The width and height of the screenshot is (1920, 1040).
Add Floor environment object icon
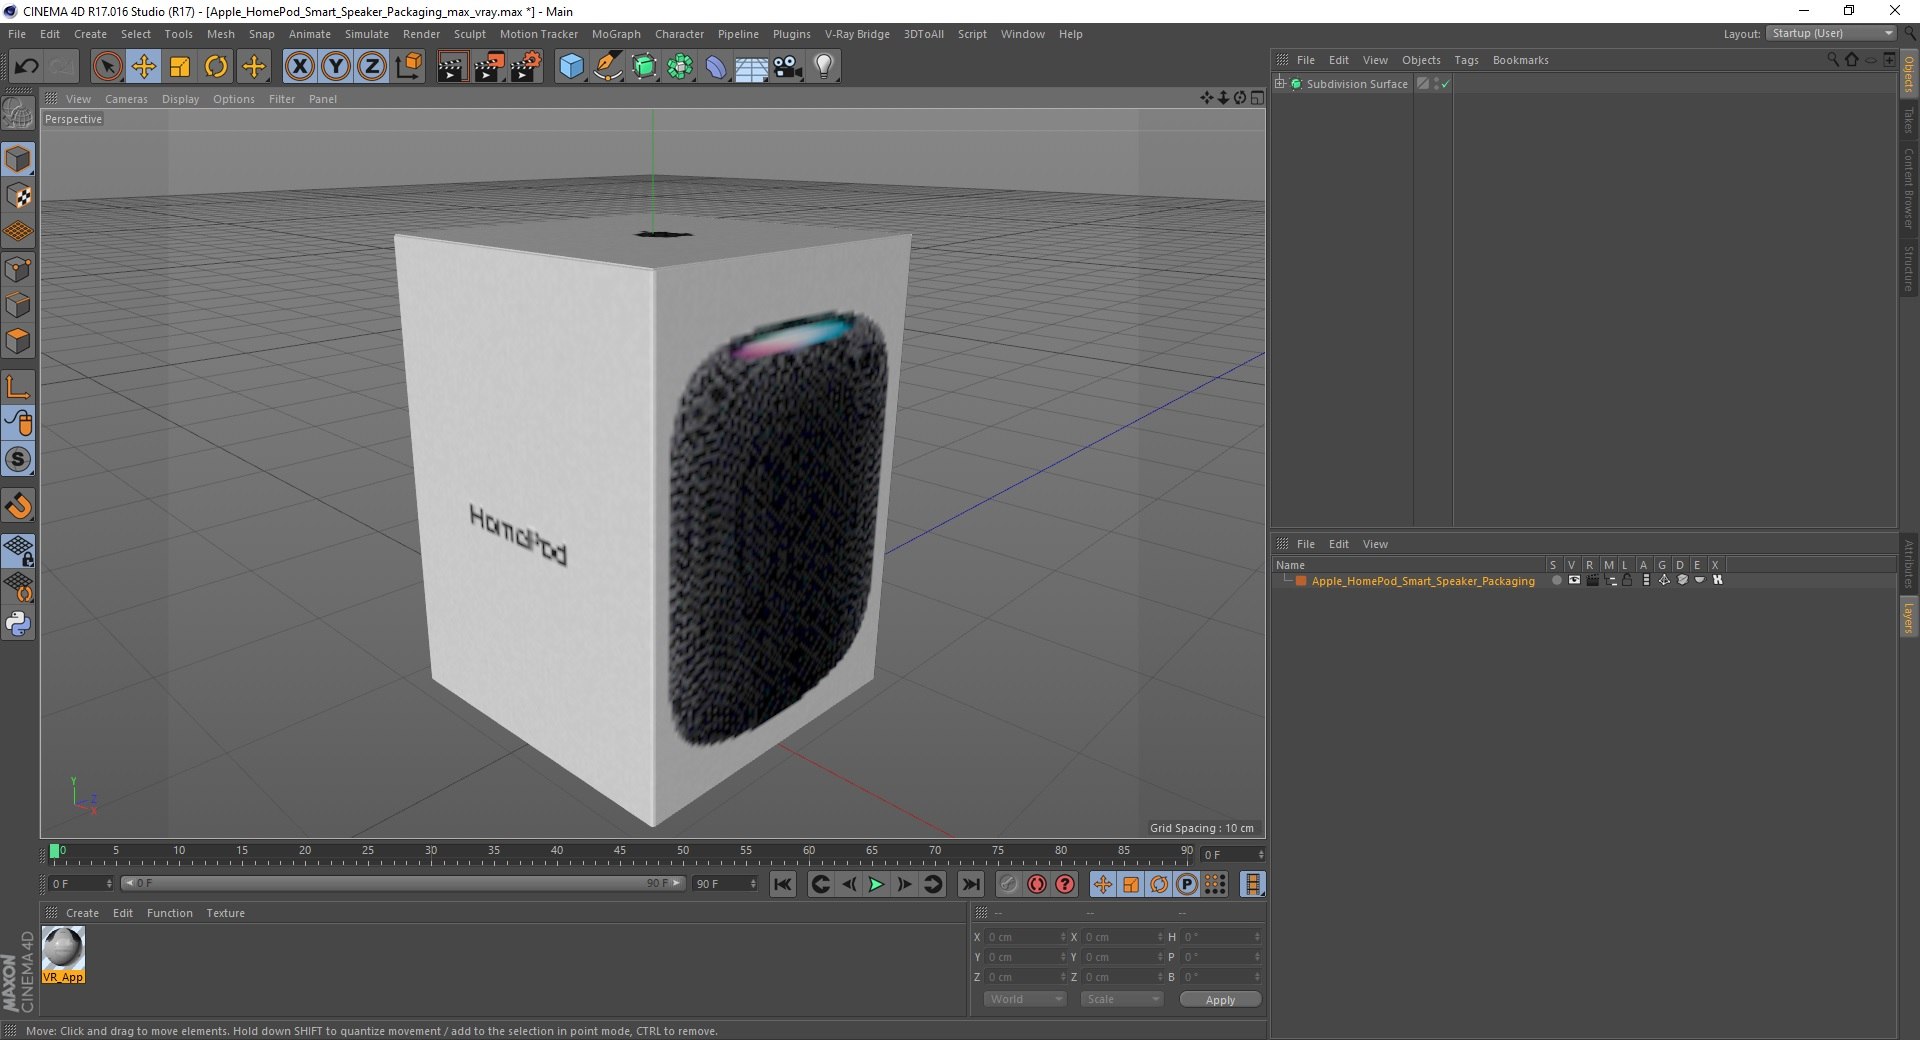click(751, 67)
